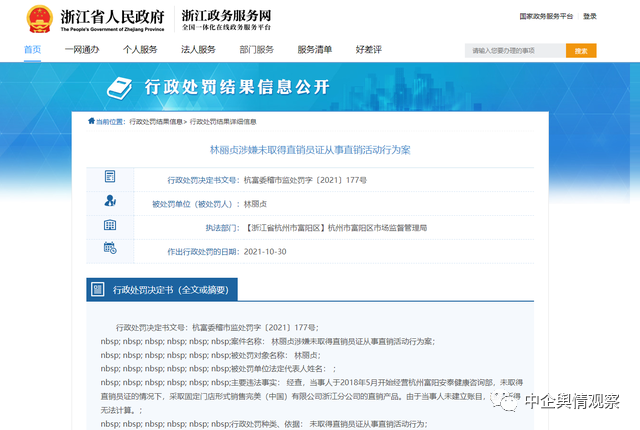Click the 浙江省人民政府 header title
This screenshot has width=640, height=430.
coord(112,17)
